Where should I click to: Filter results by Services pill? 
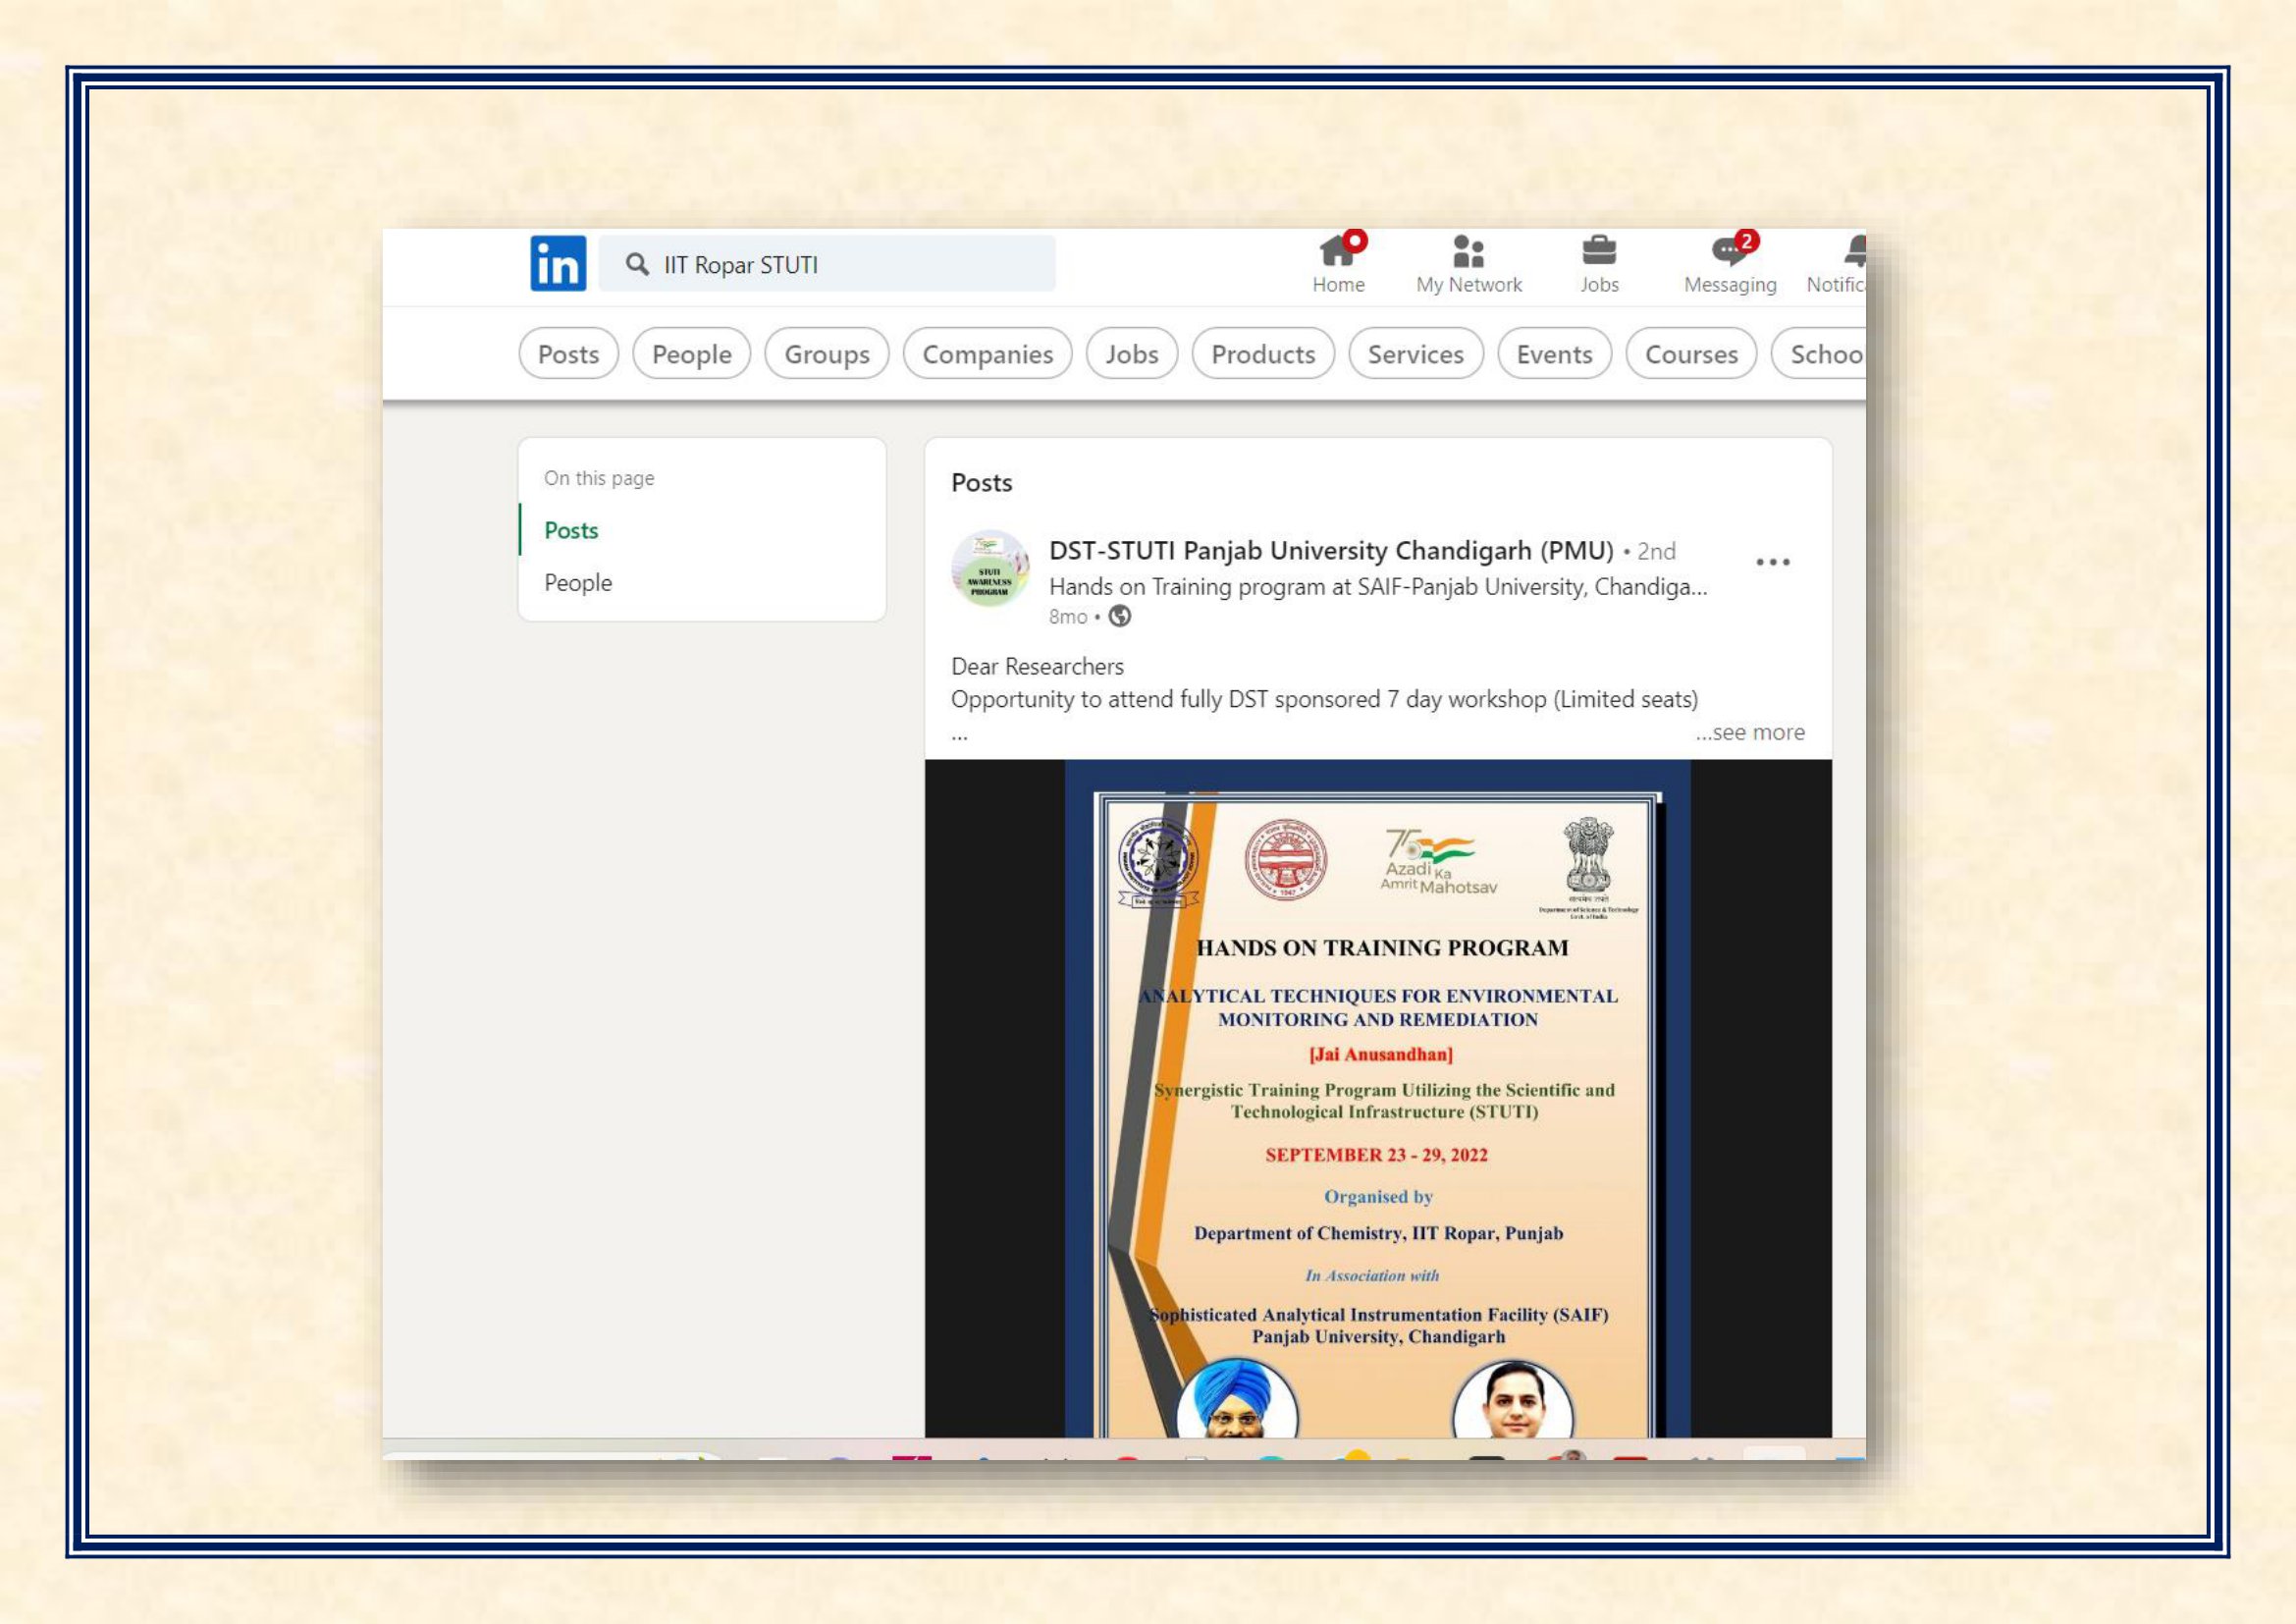[1415, 354]
